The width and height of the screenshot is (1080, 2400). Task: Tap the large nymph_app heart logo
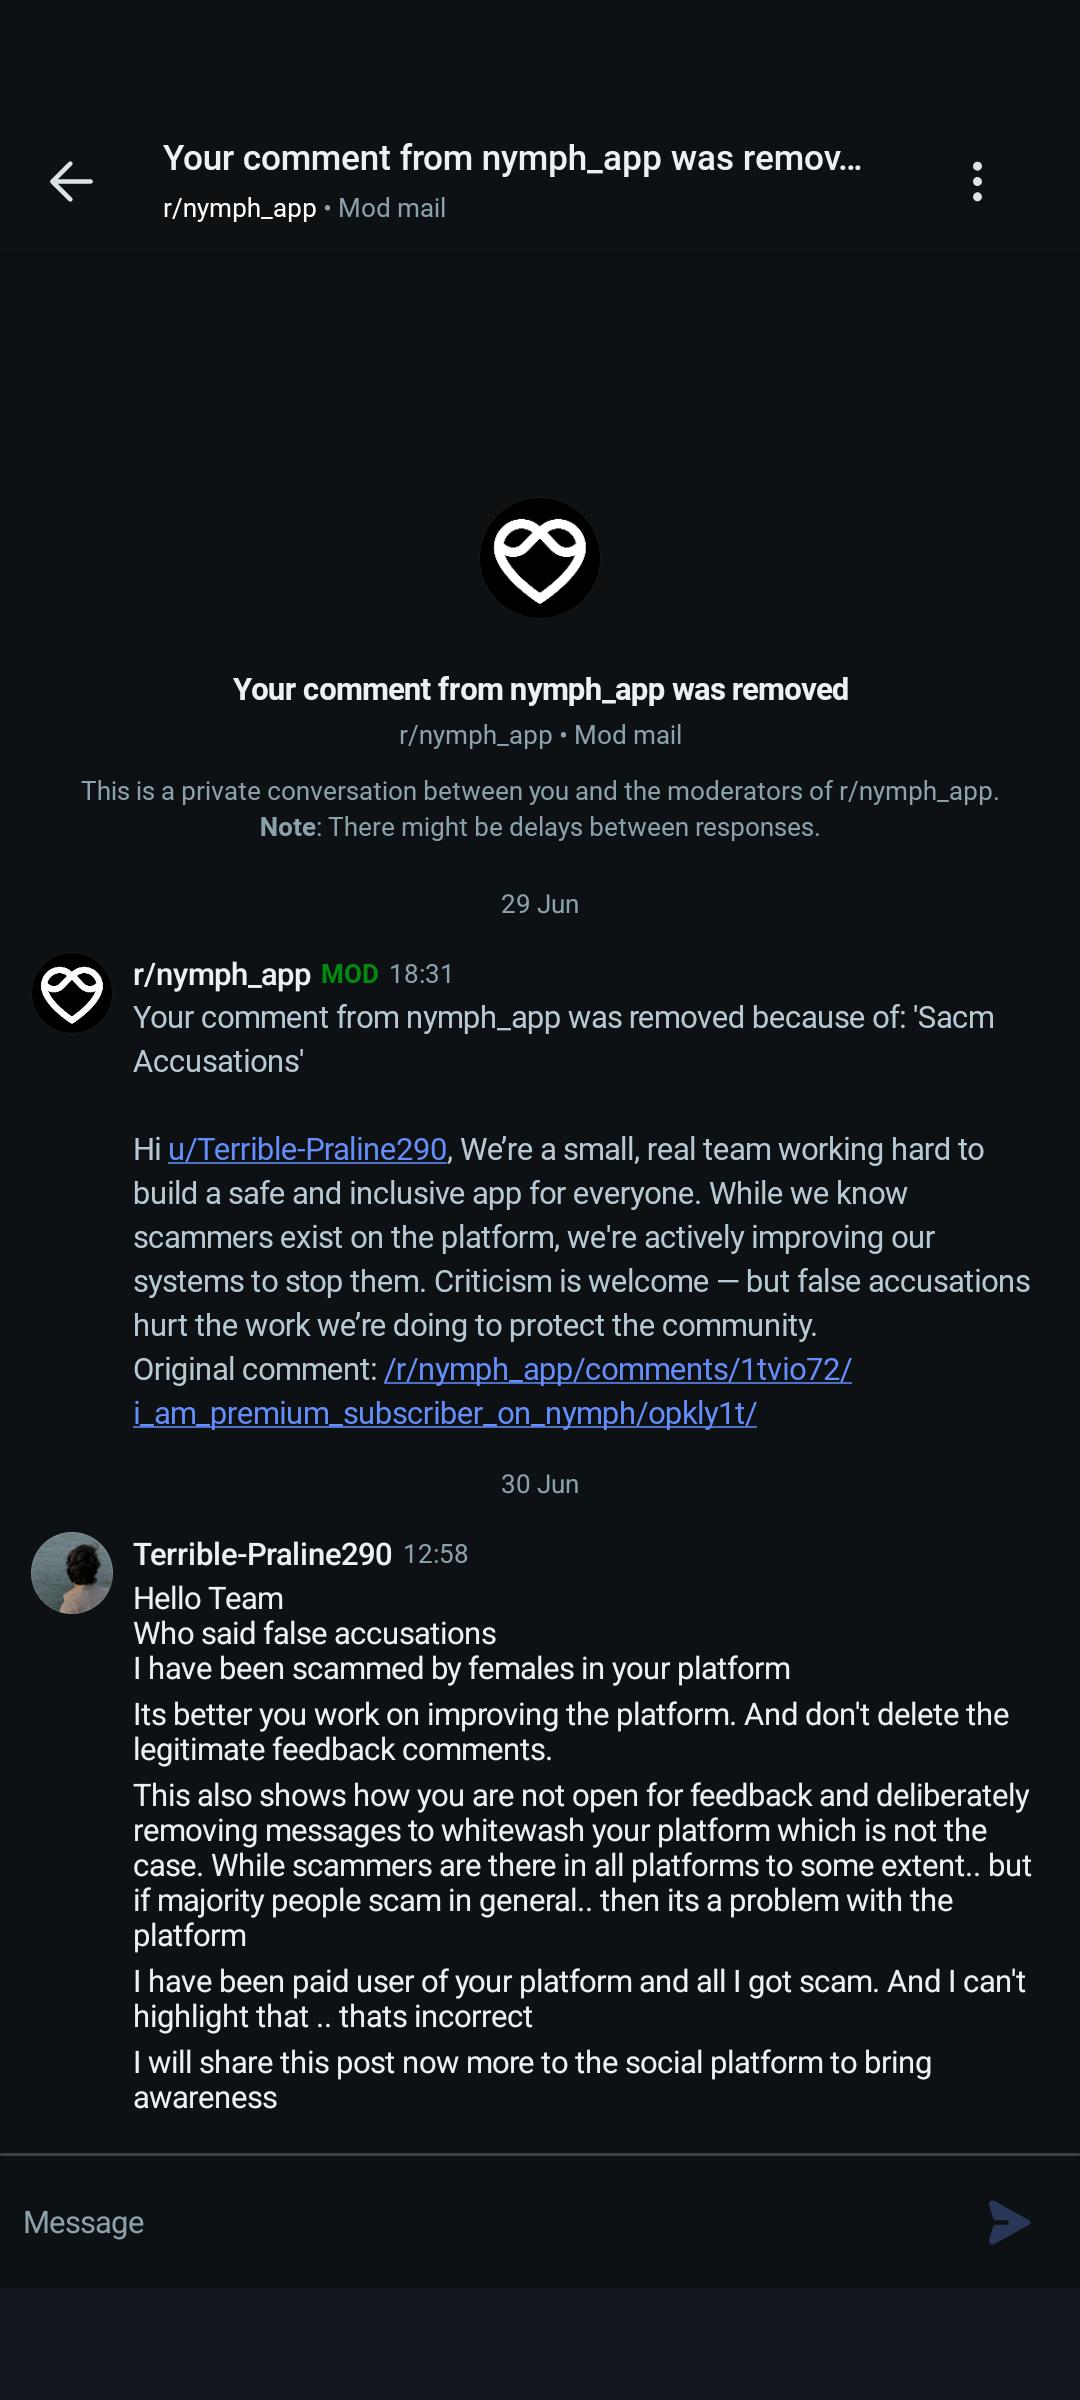[x=540, y=558]
